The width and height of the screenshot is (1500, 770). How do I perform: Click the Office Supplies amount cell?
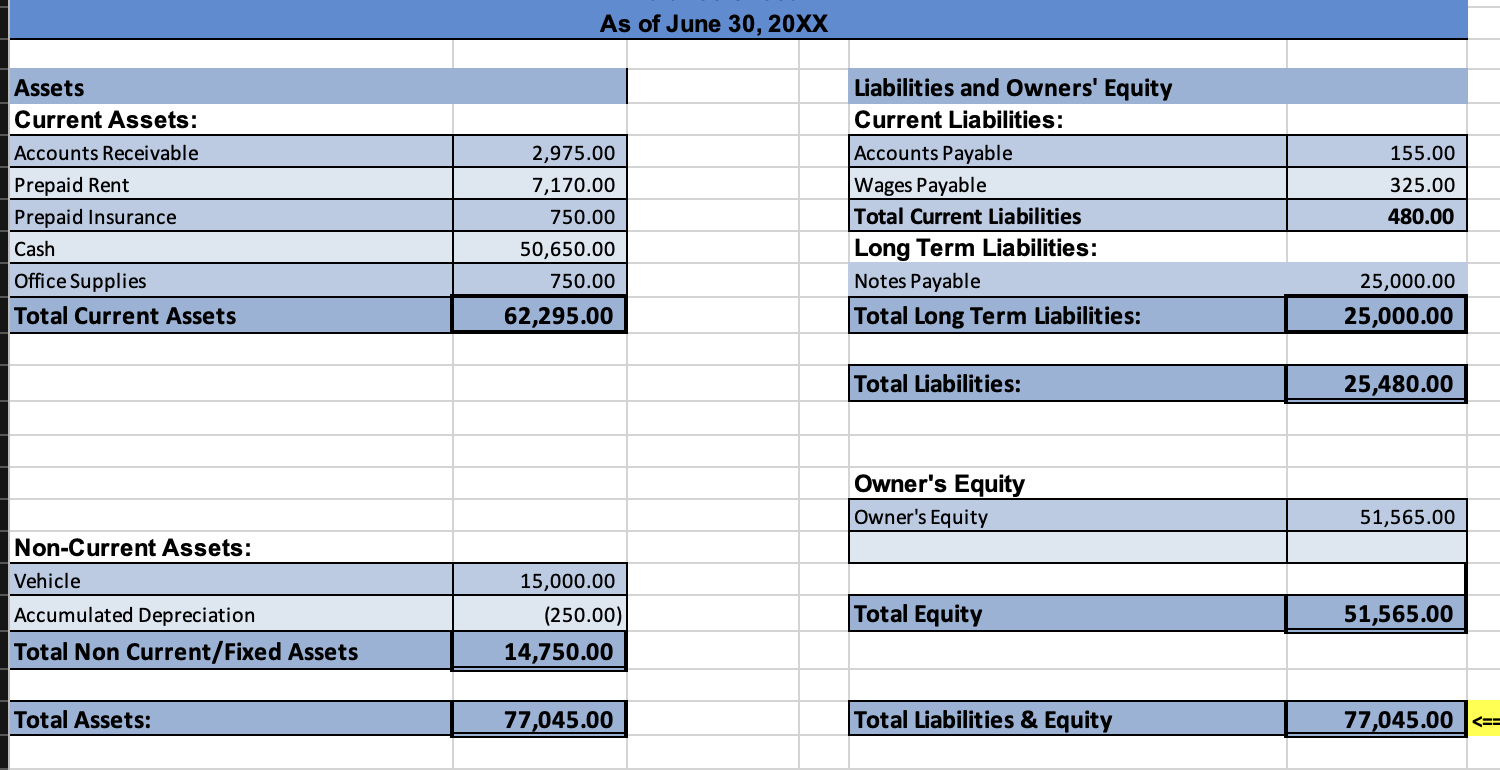coord(540,280)
